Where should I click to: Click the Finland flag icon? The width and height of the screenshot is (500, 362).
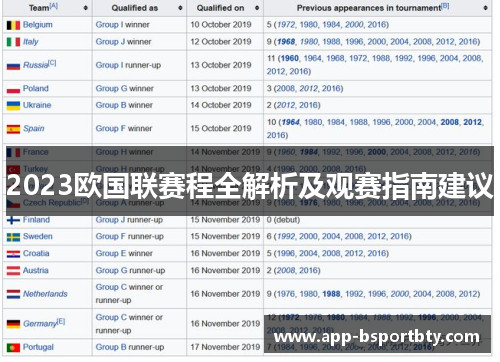point(13,220)
